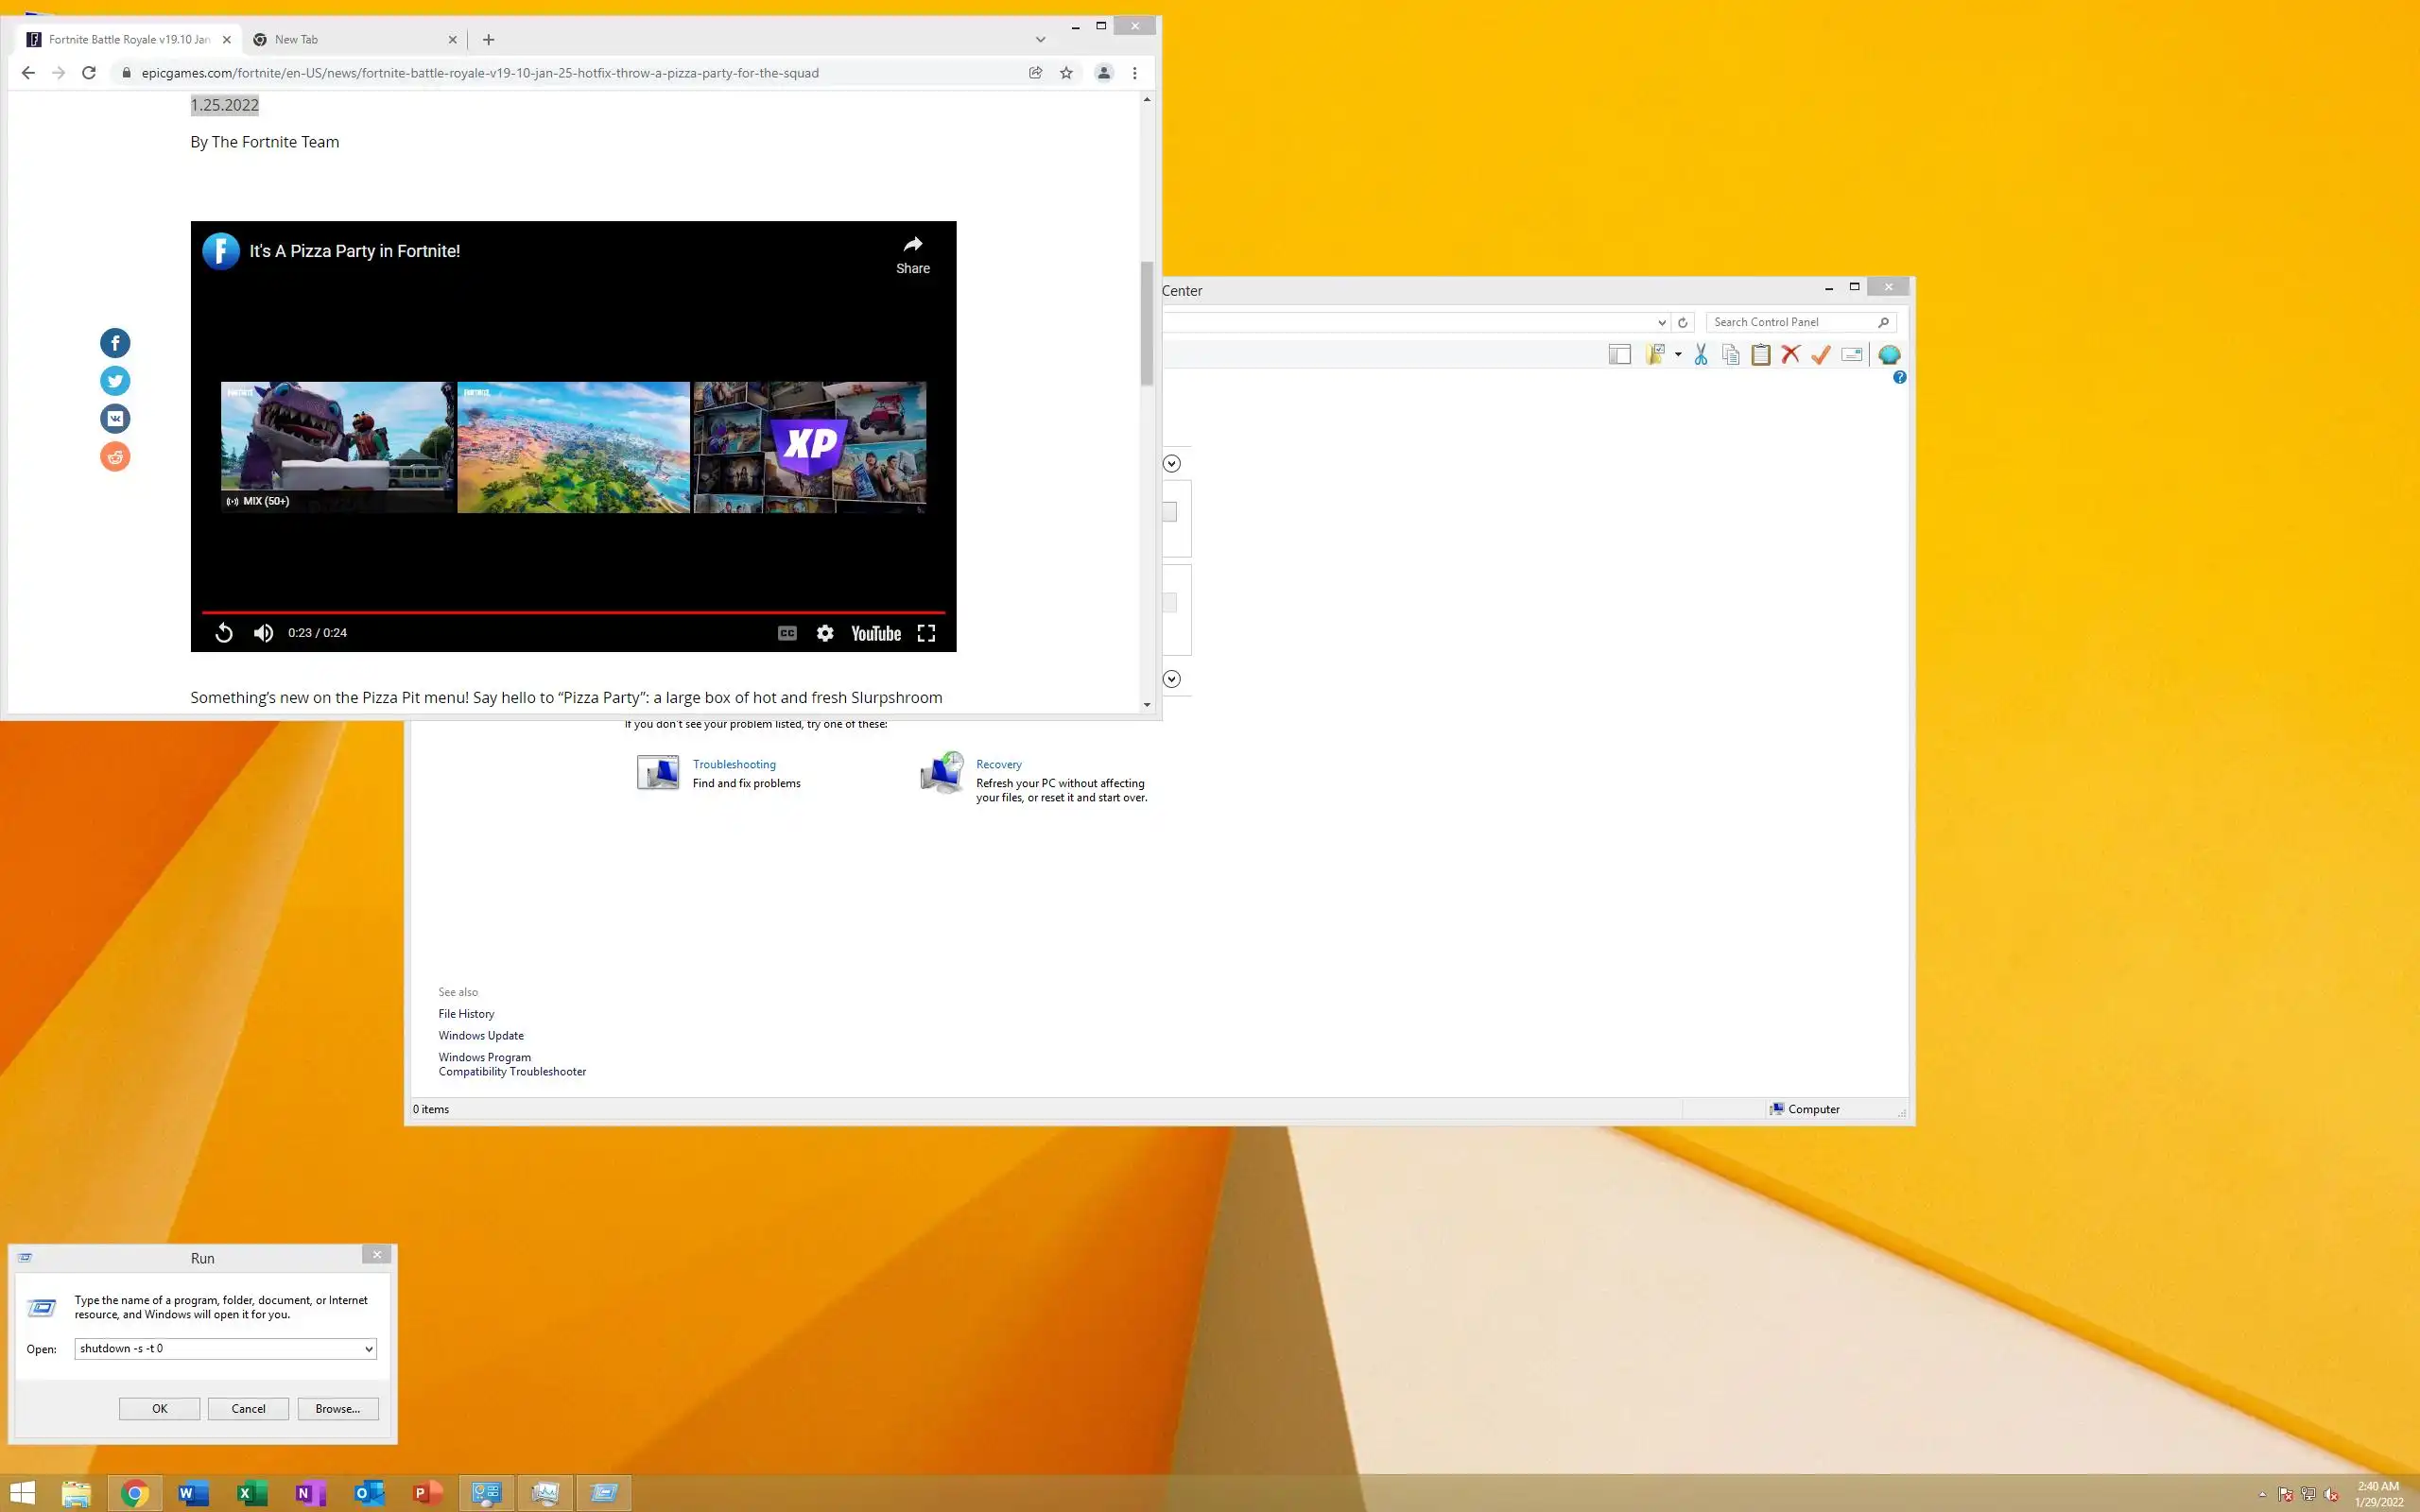Click the Copy icon in toolbar

click(1730, 355)
